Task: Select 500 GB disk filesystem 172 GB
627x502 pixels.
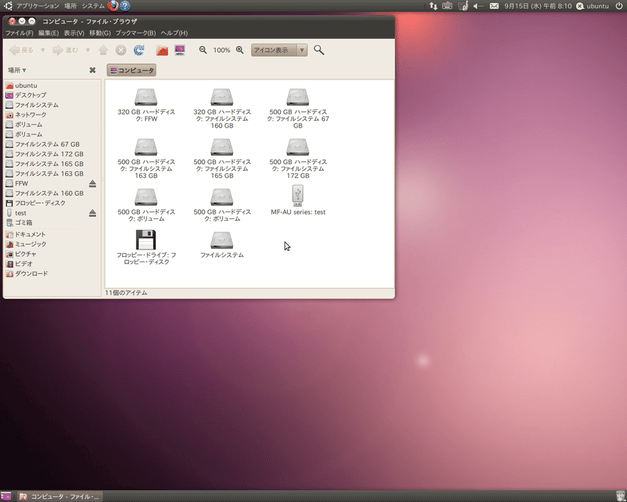Action: tap(298, 158)
